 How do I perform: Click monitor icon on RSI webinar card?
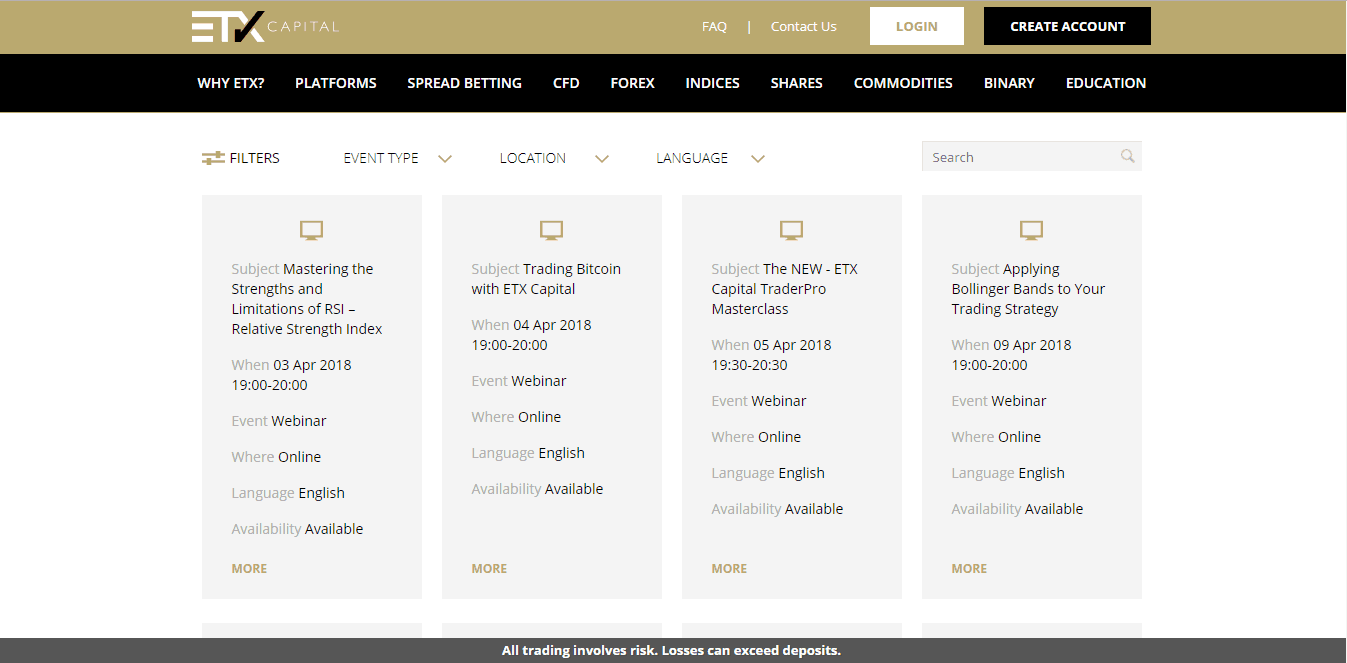point(312,231)
